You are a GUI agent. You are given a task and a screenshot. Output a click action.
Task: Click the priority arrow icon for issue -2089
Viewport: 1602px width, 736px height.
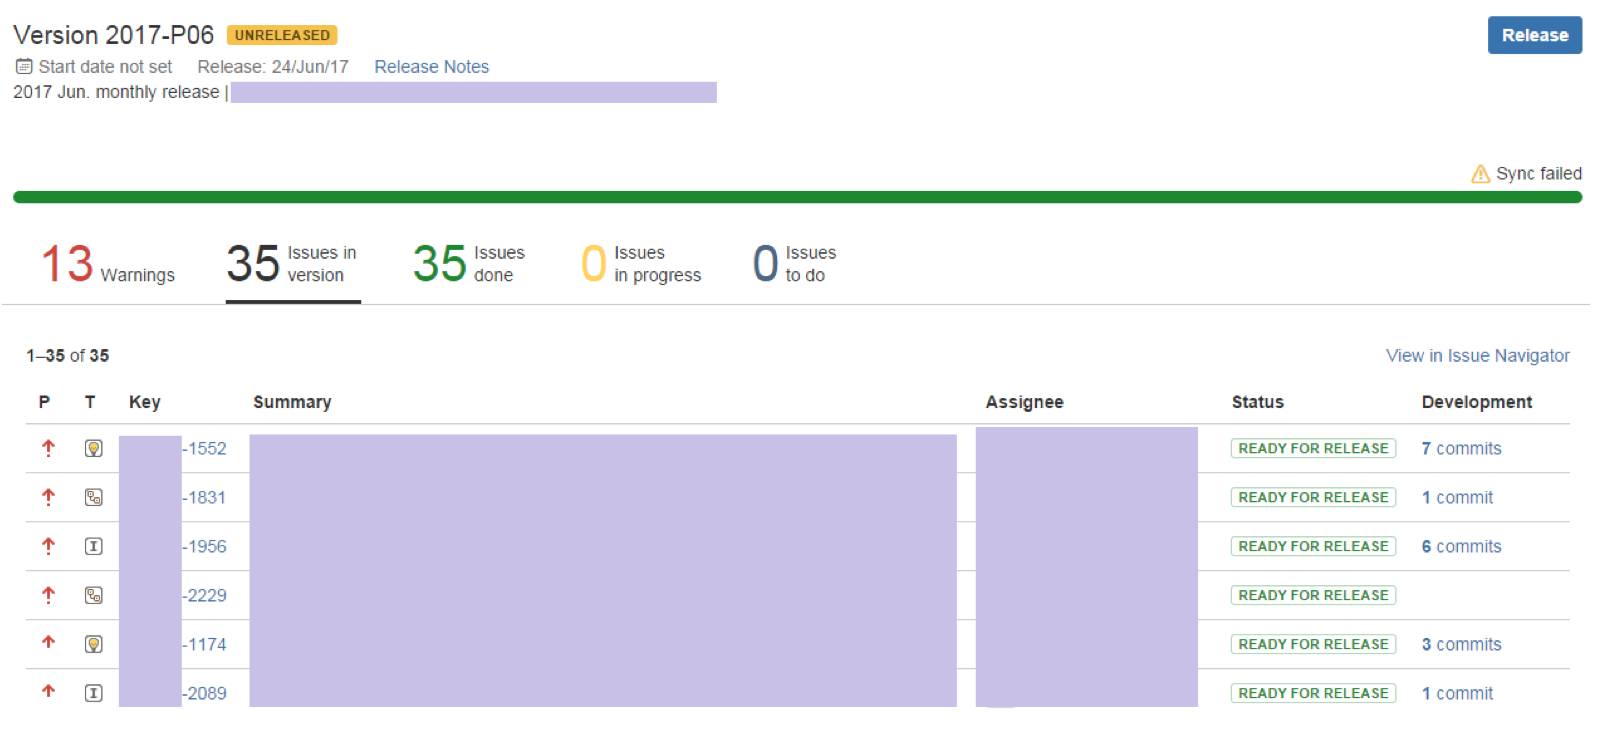[x=48, y=692]
